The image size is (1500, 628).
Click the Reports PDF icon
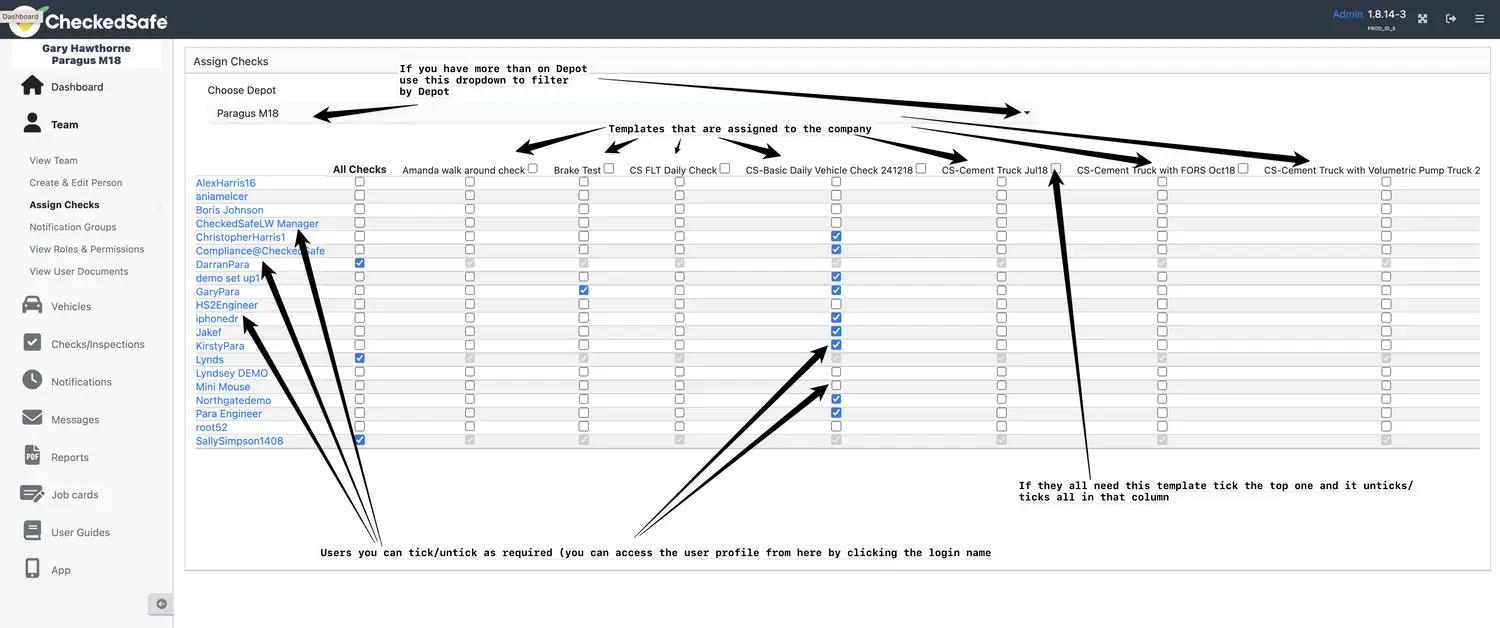tap(32, 456)
